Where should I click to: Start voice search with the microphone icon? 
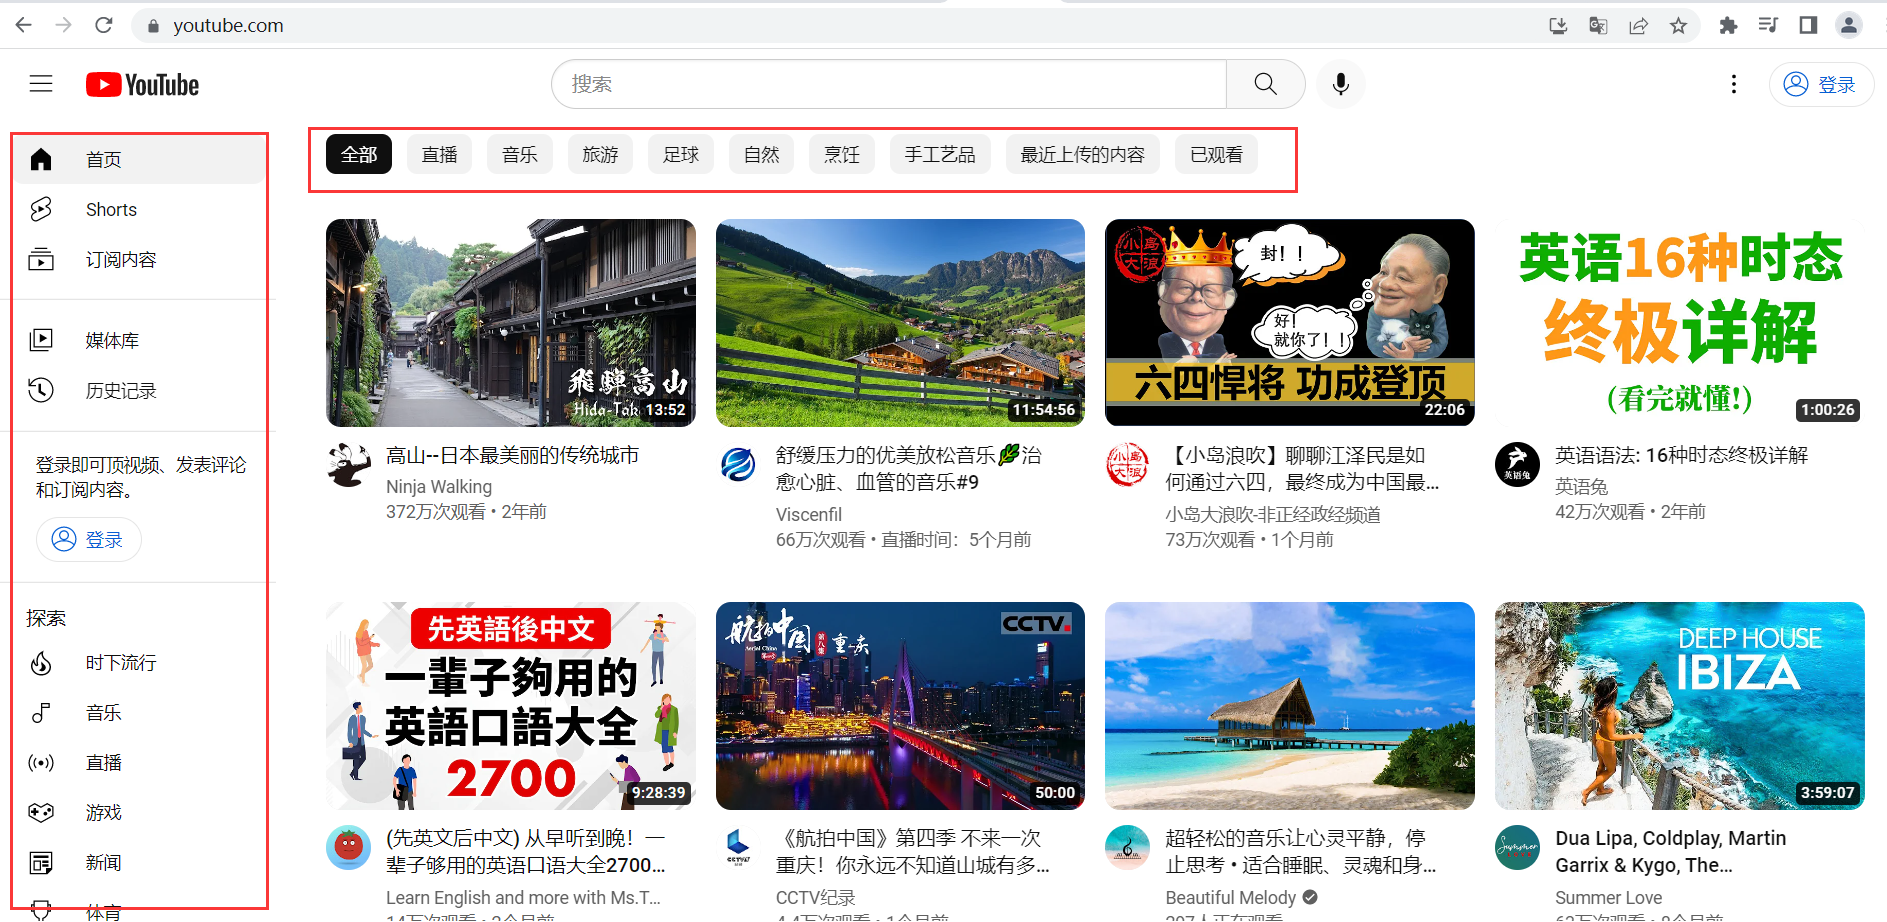(x=1340, y=84)
